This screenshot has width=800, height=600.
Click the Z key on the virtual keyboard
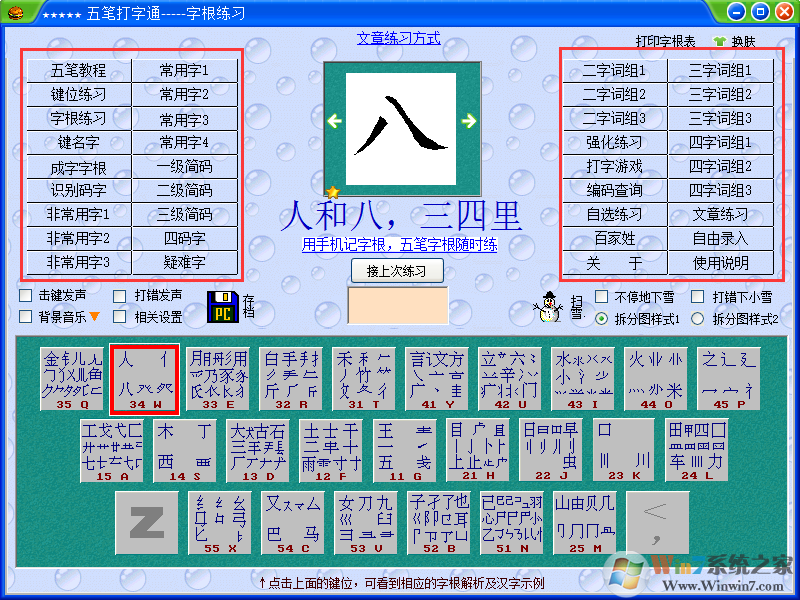point(145,522)
